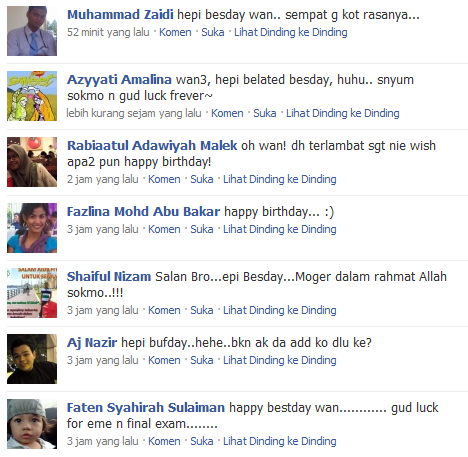Open Shaiful Nizam's profile thumbnail
The image size is (468, 457).
click(32, 293)
